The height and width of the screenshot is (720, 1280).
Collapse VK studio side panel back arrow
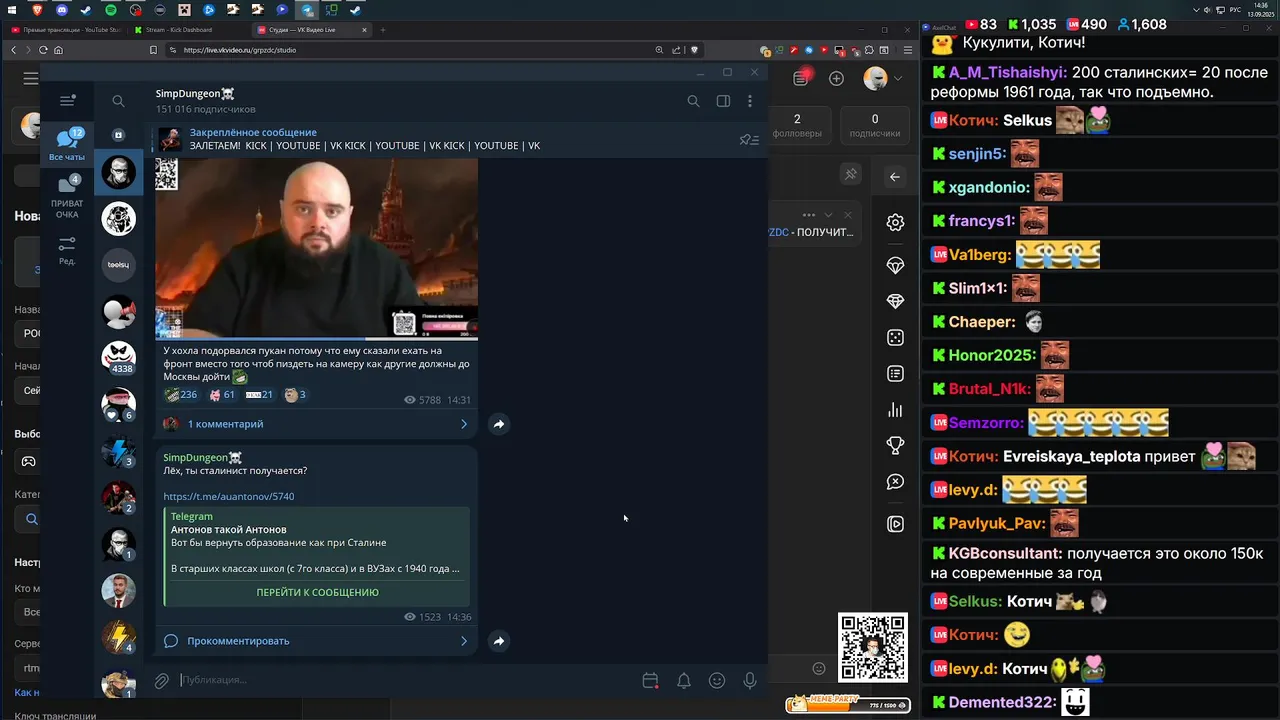click(895, 177)
